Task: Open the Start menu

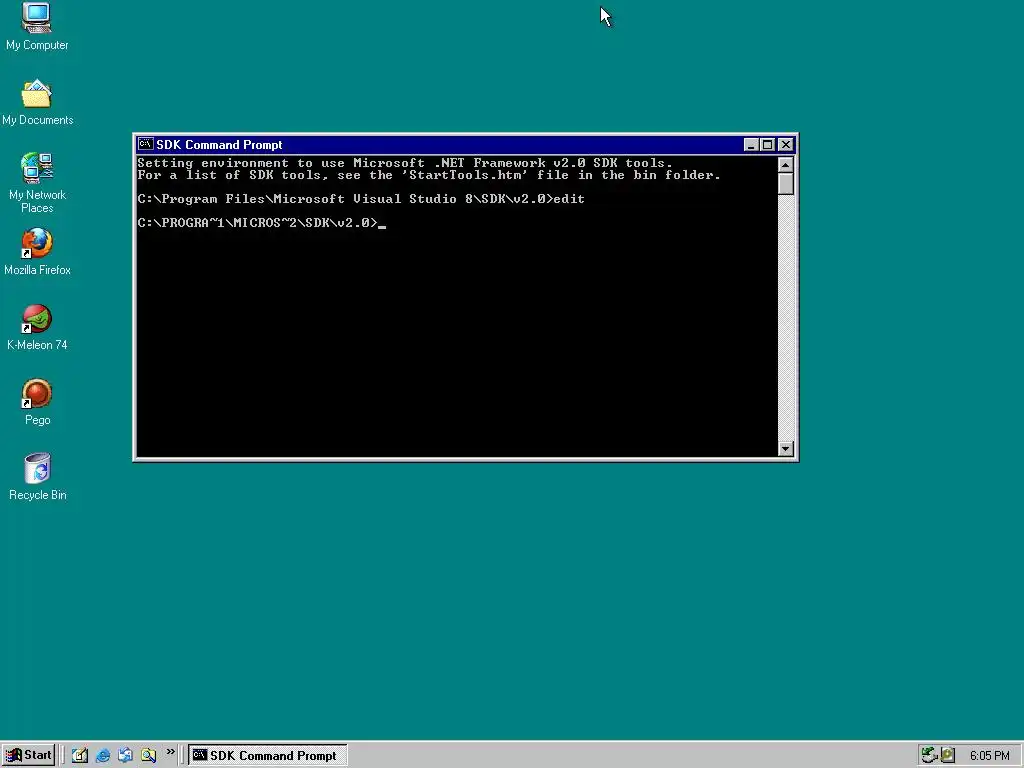Action: click(x=28, y=755)
